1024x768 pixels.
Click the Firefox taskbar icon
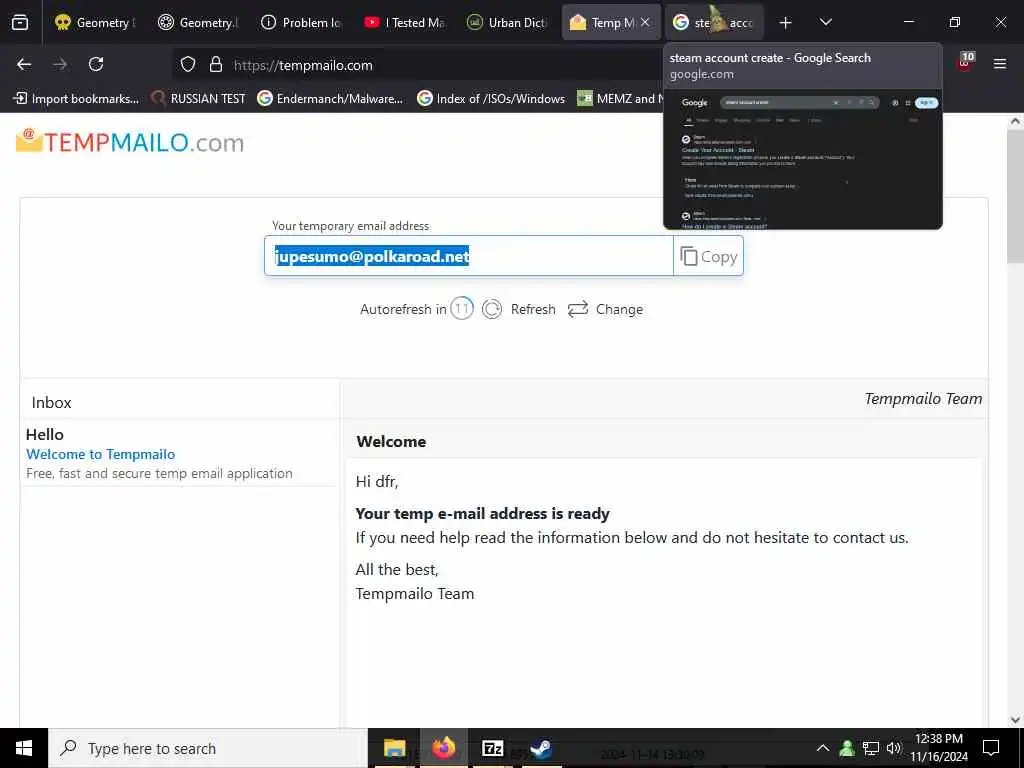443,748
